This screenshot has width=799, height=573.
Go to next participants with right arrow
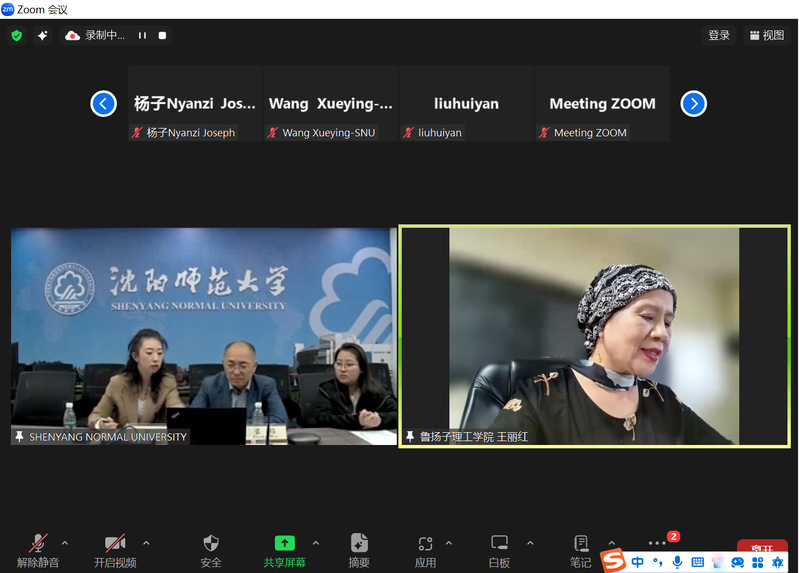(694, 103)
